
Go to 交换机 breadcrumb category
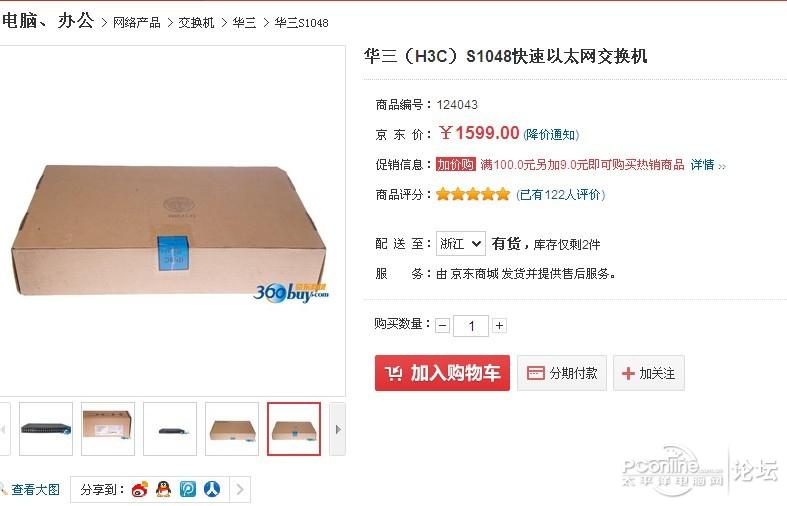[x=196, y=23]
